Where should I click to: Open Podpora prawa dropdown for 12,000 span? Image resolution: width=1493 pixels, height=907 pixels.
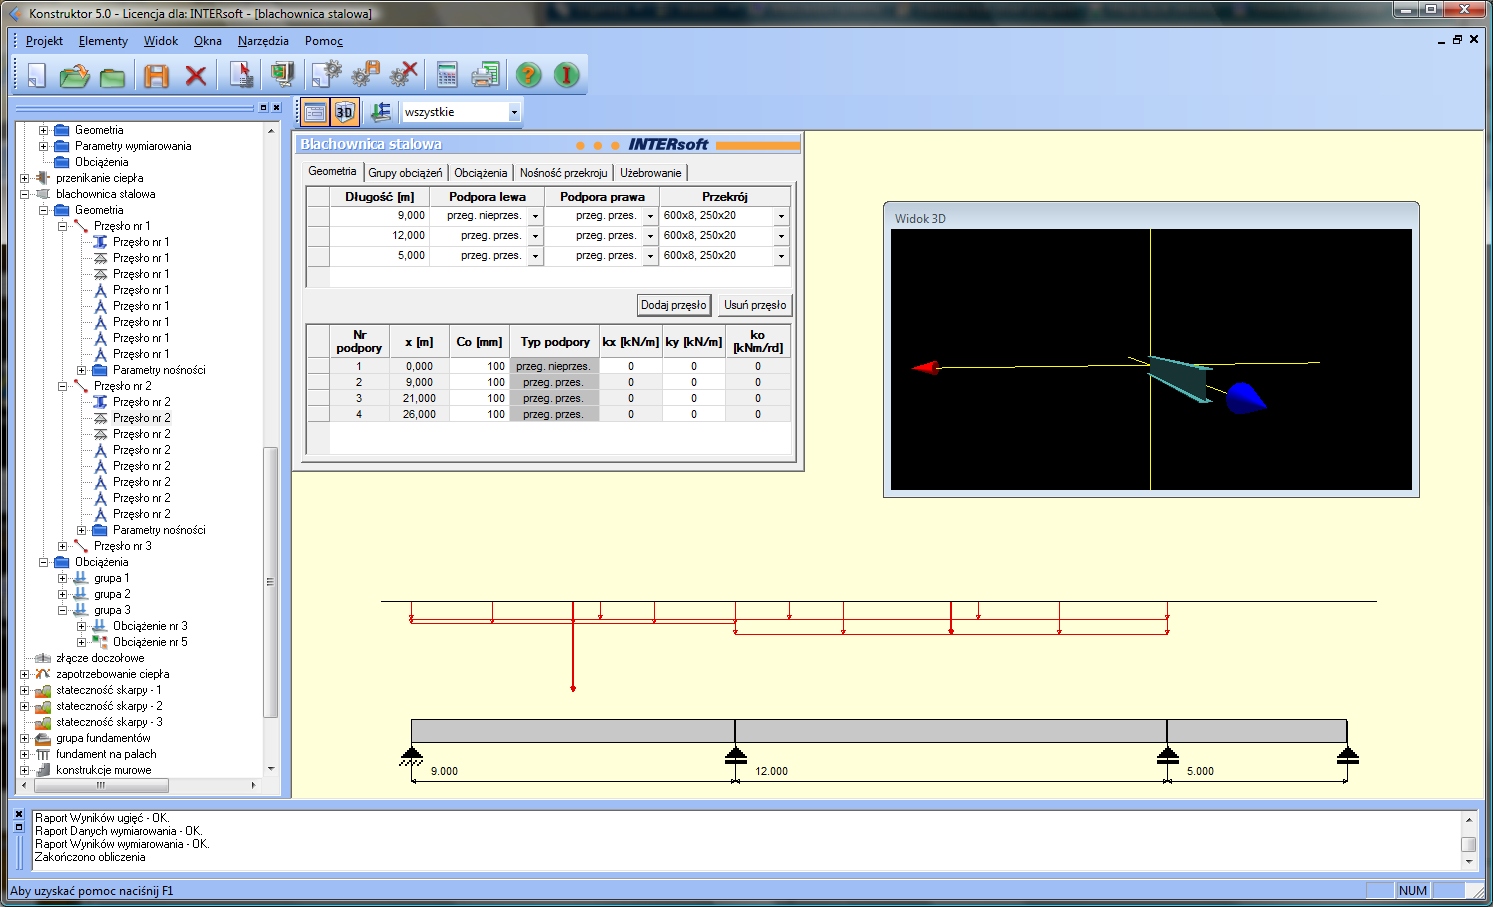click(650, 236)
